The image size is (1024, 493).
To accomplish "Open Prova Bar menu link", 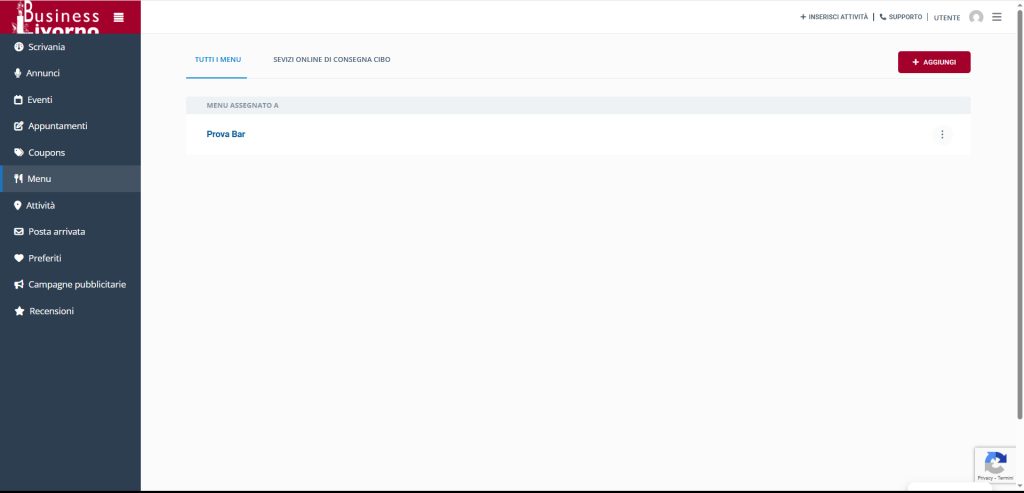I will point(226,134).
